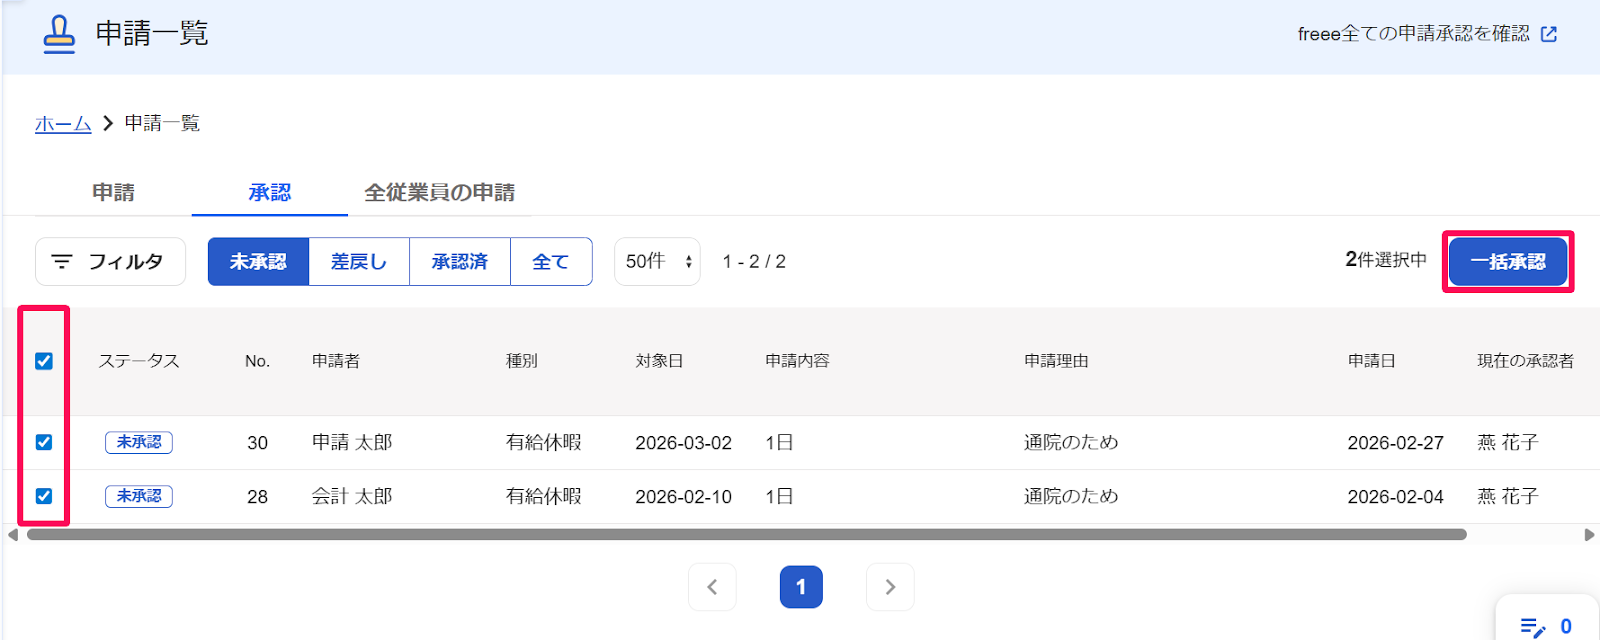Click the 一括承認 bulk approve button
Image resolution: width=1600 pixels, height=640 pixels.
click(1508, 261)
